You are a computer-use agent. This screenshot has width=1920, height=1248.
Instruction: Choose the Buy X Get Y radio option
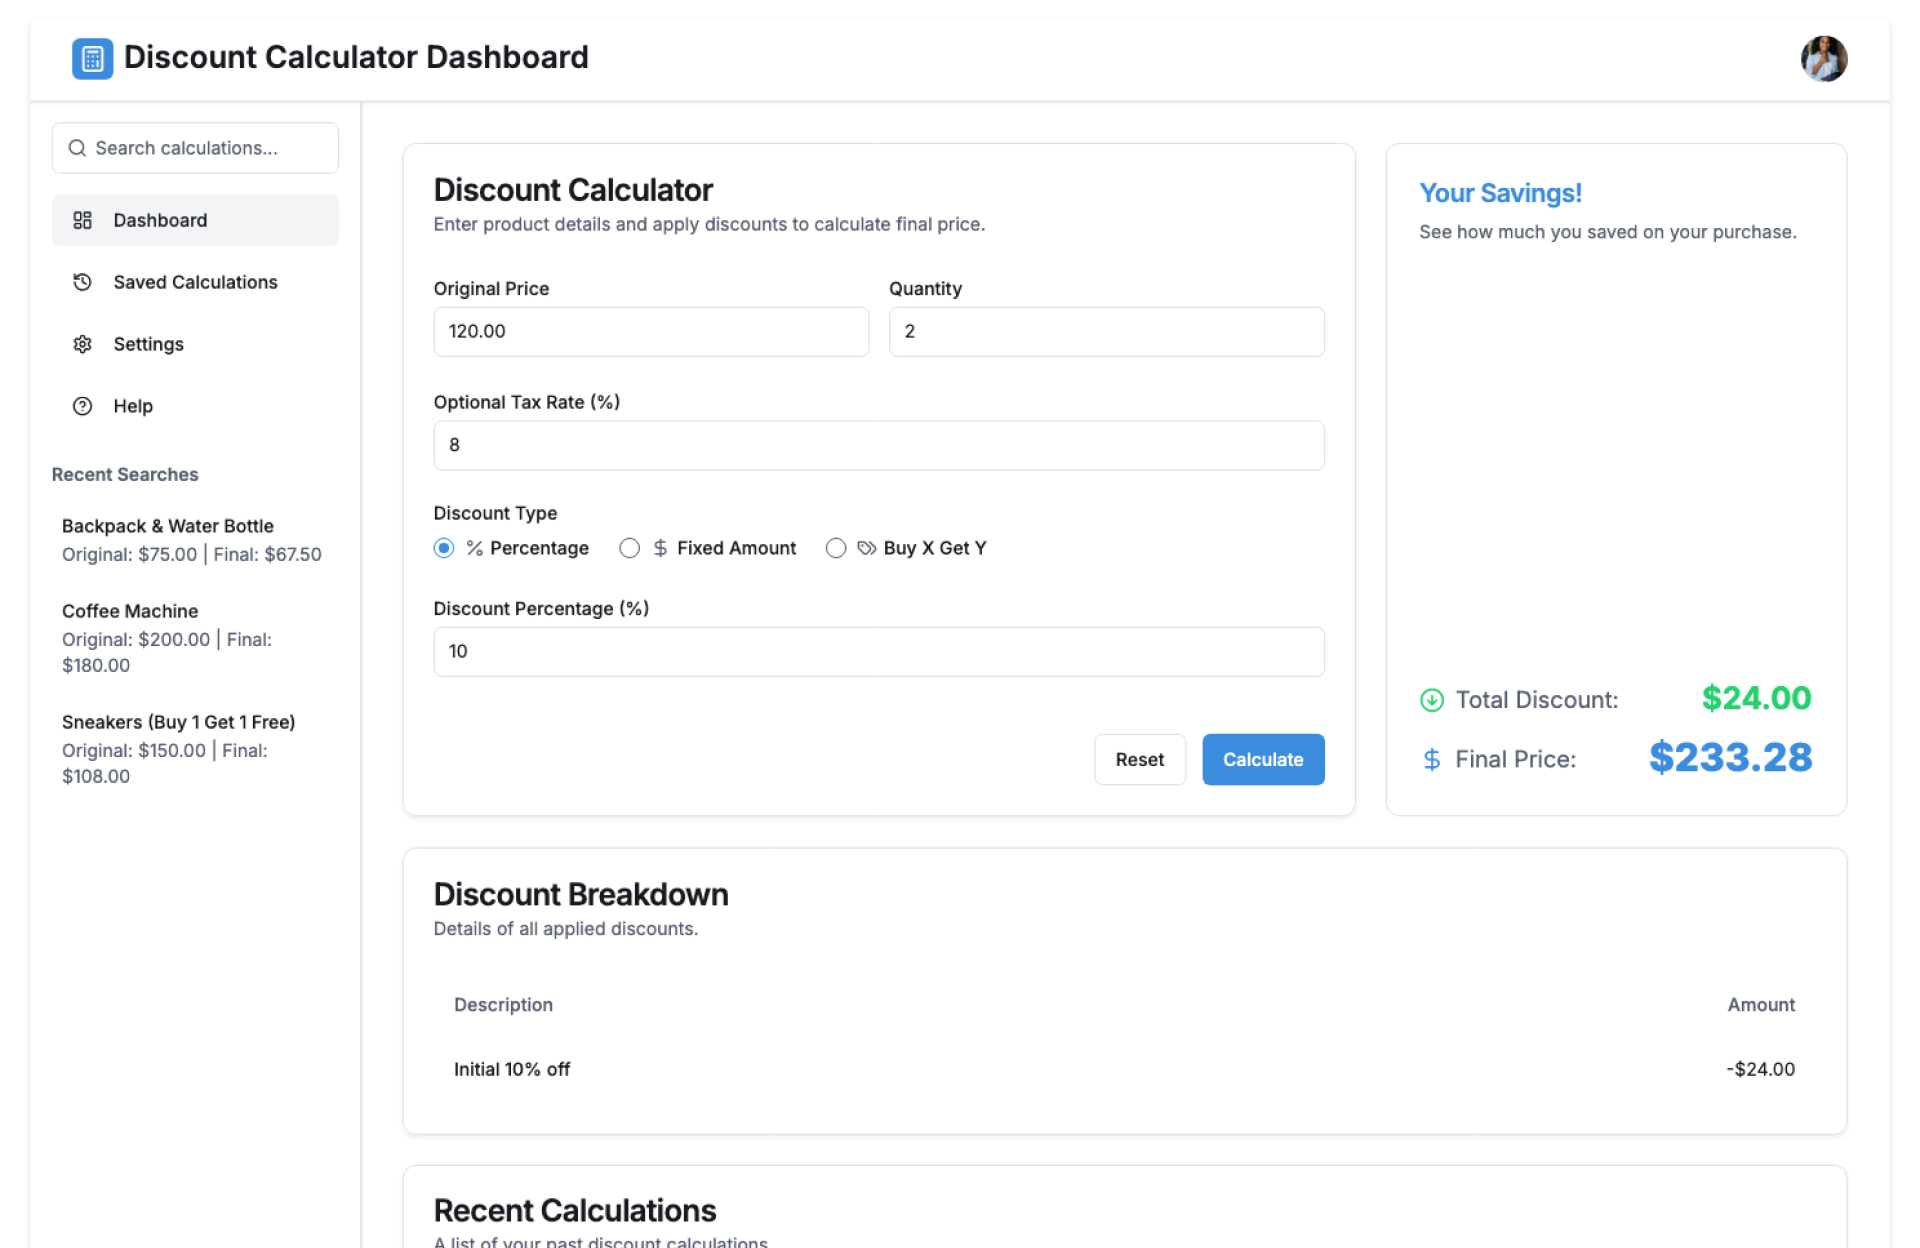[836, 548]
